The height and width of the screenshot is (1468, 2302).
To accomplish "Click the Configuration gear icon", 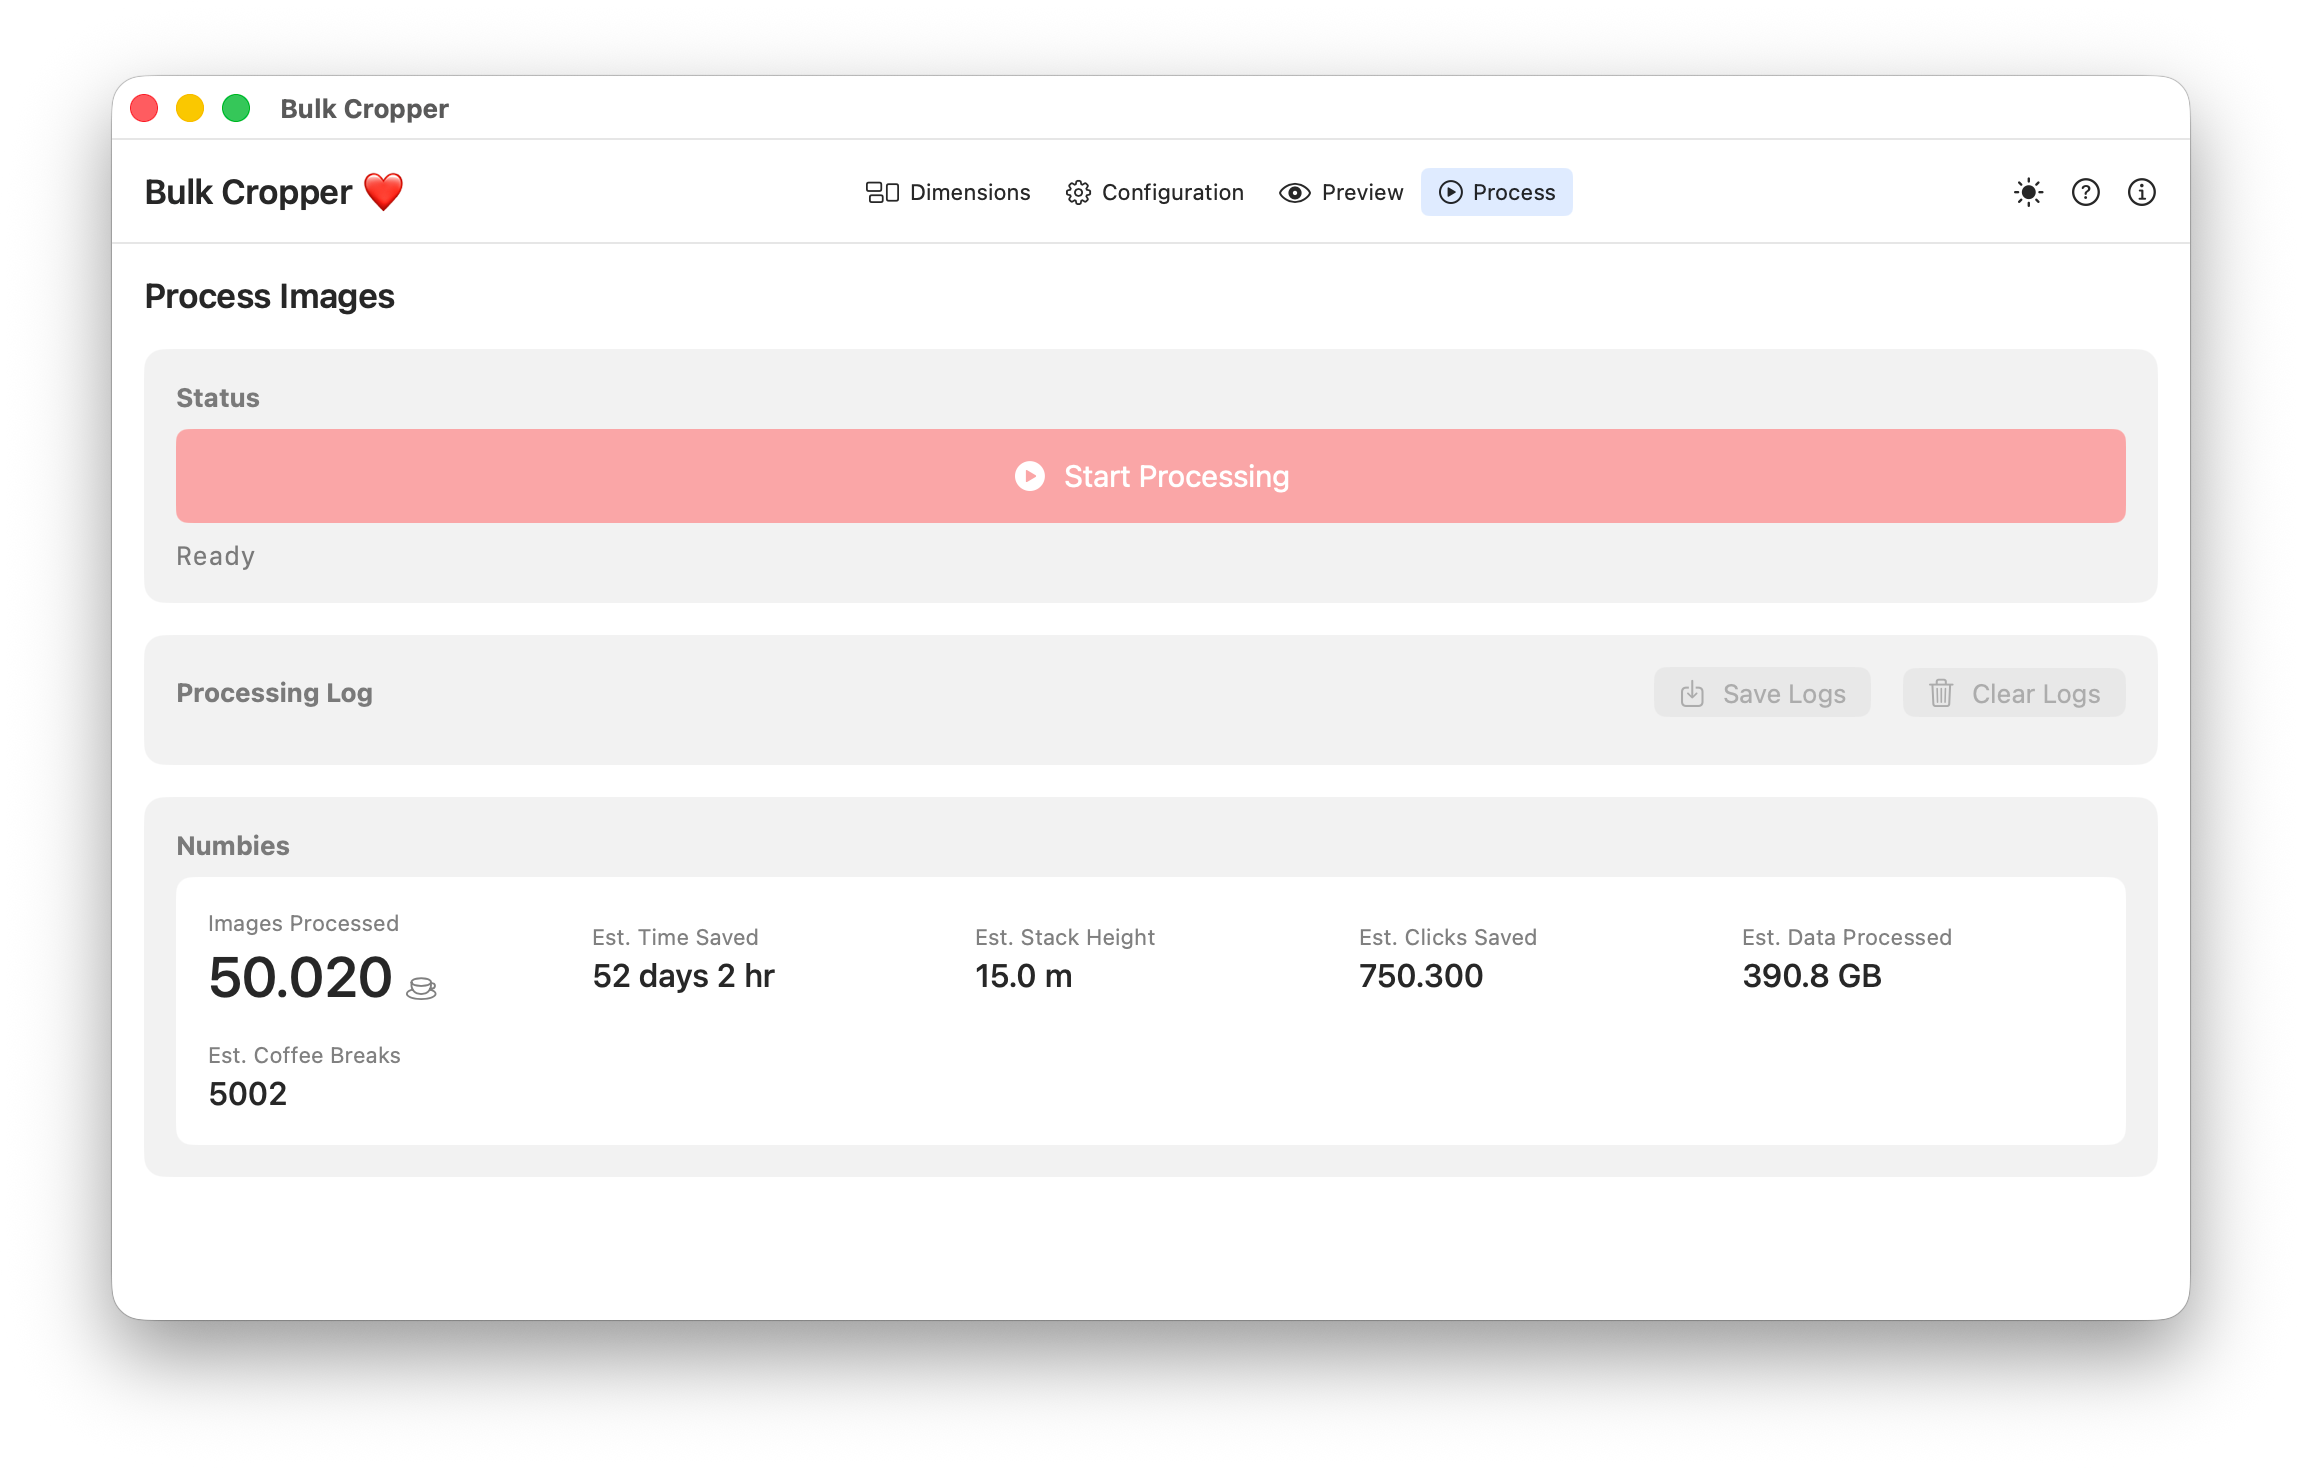I will (1078, 192).
